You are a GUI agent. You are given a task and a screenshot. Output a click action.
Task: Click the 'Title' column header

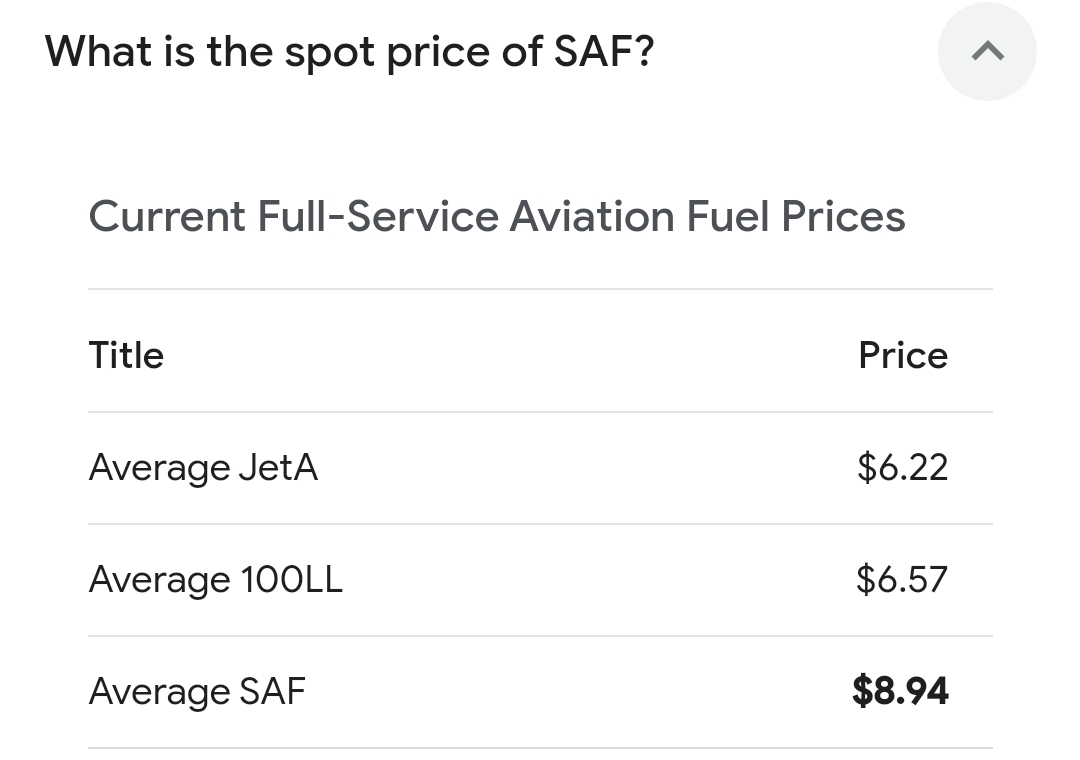[x=126, y=355]
